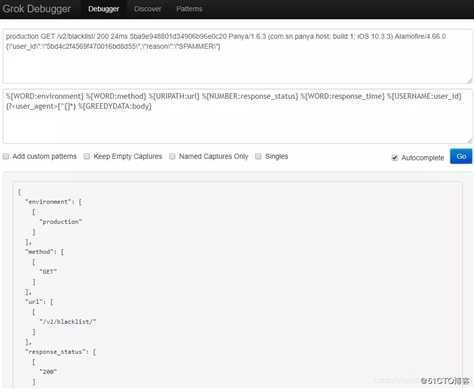Disable the Autocomplete checkbox

(395, 157)
